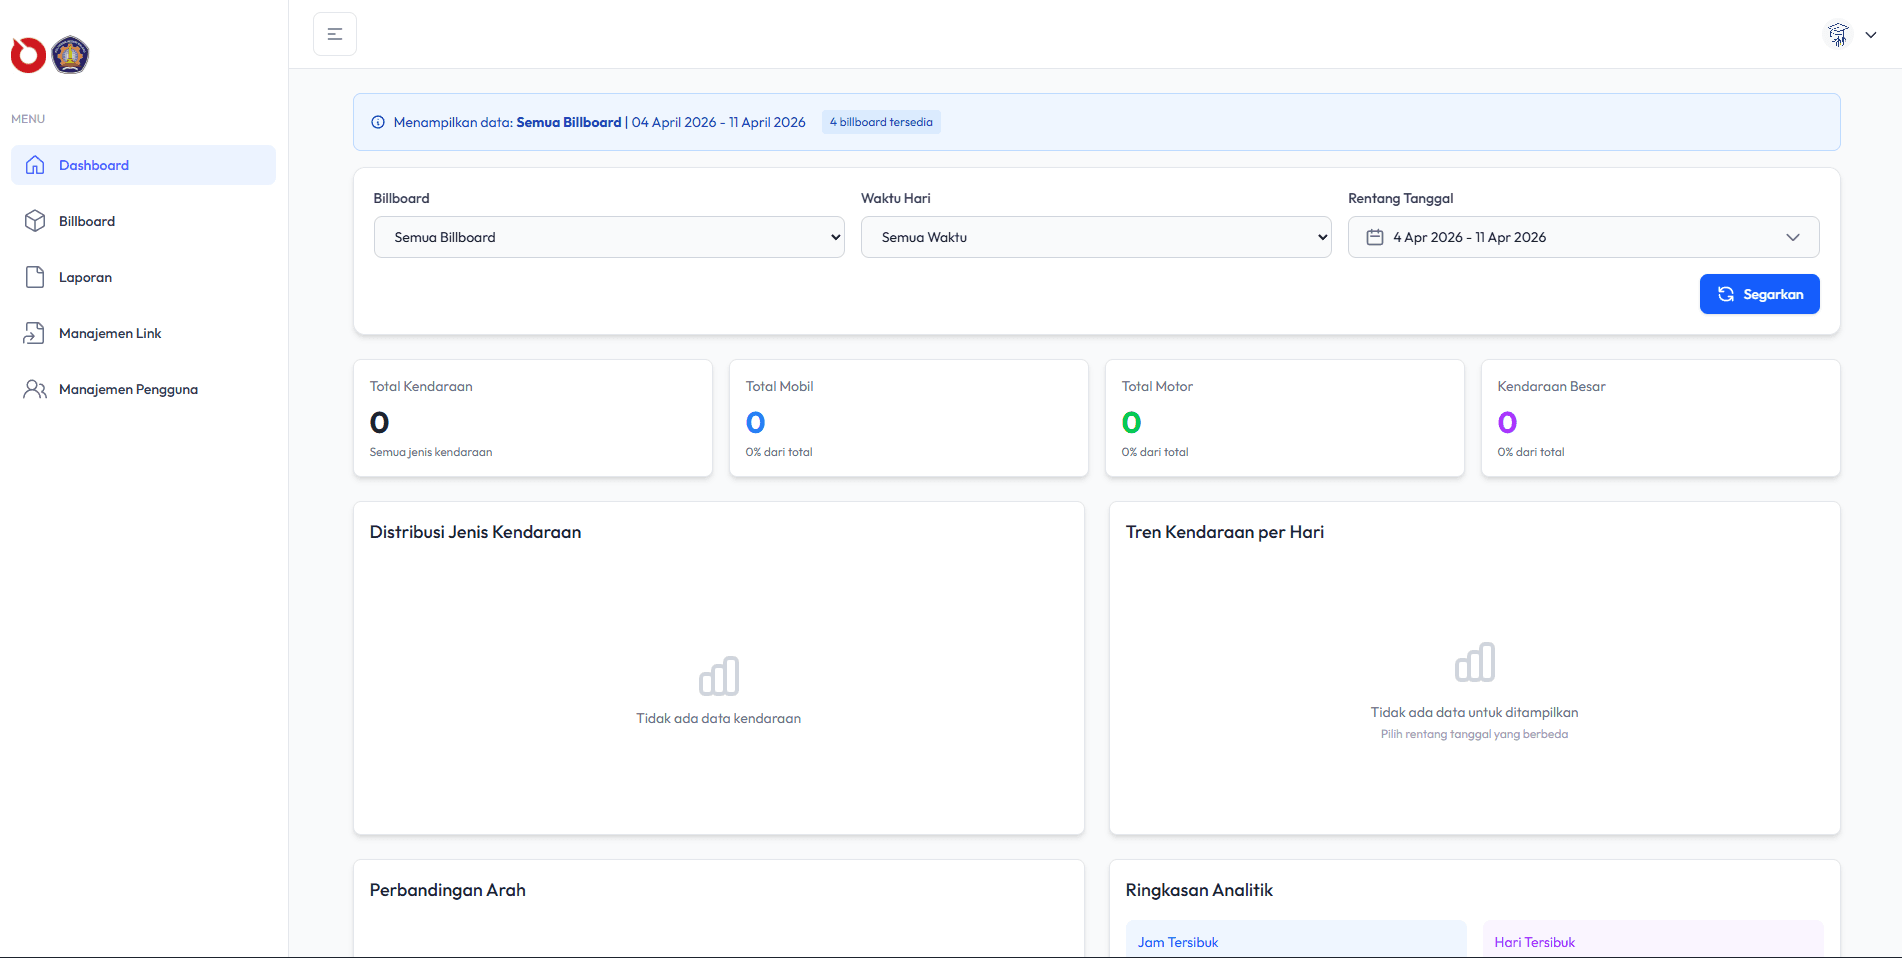Click the user avatar in top bar
Screen dimensions: 1902x958
coord(1838,35)
